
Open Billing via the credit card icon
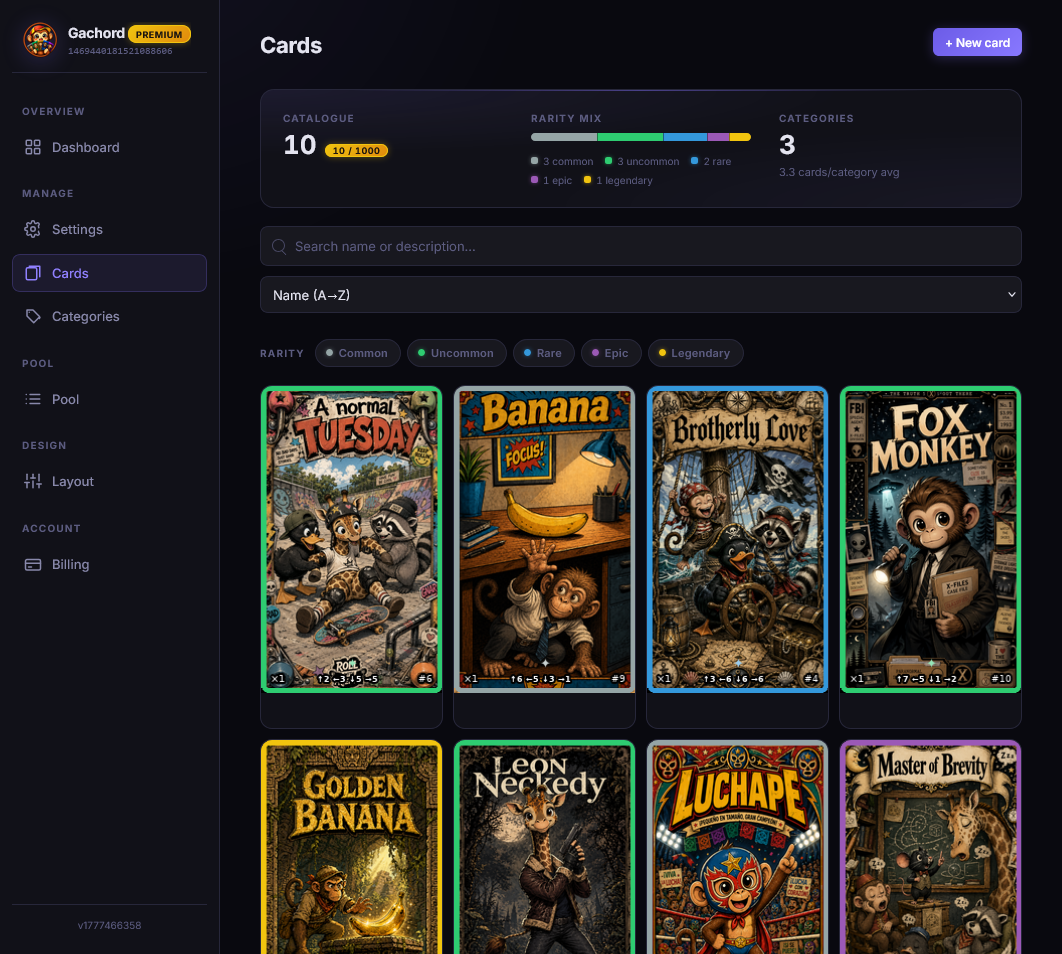pos(31,564)
